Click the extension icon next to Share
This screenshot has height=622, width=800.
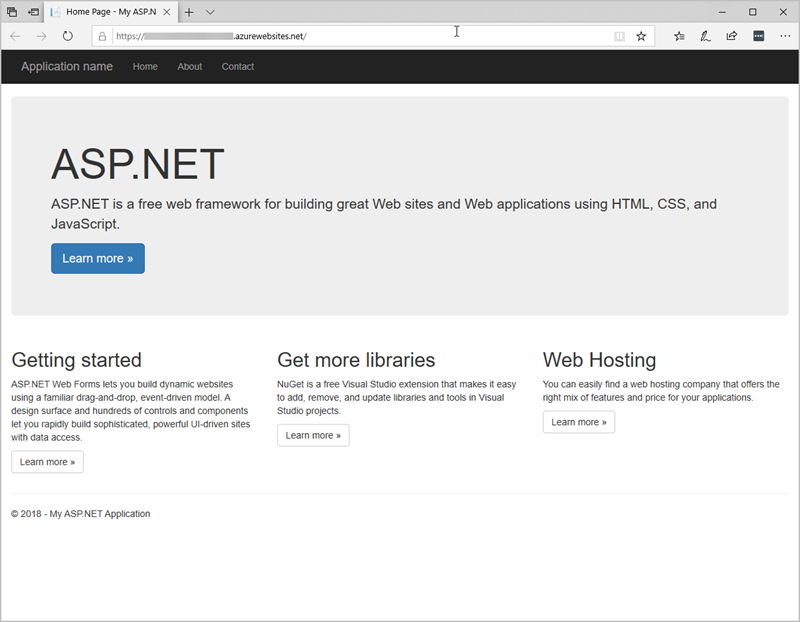point(759,36)
